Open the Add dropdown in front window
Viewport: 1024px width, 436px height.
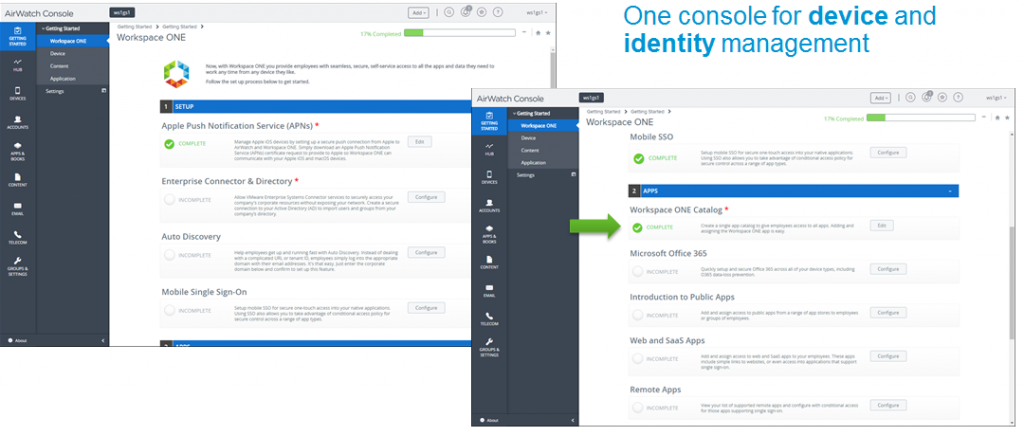coord(880,98)
